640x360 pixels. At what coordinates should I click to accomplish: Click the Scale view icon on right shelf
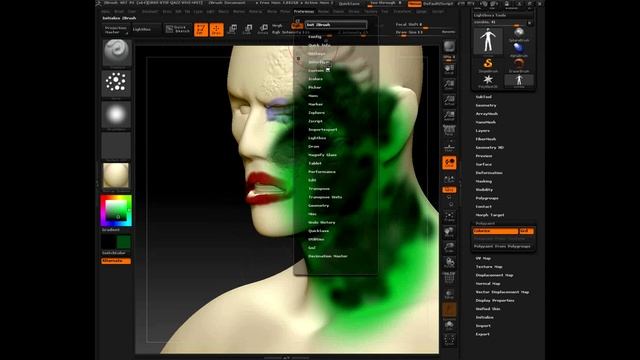pyautogui.click(x=449, y=247)
